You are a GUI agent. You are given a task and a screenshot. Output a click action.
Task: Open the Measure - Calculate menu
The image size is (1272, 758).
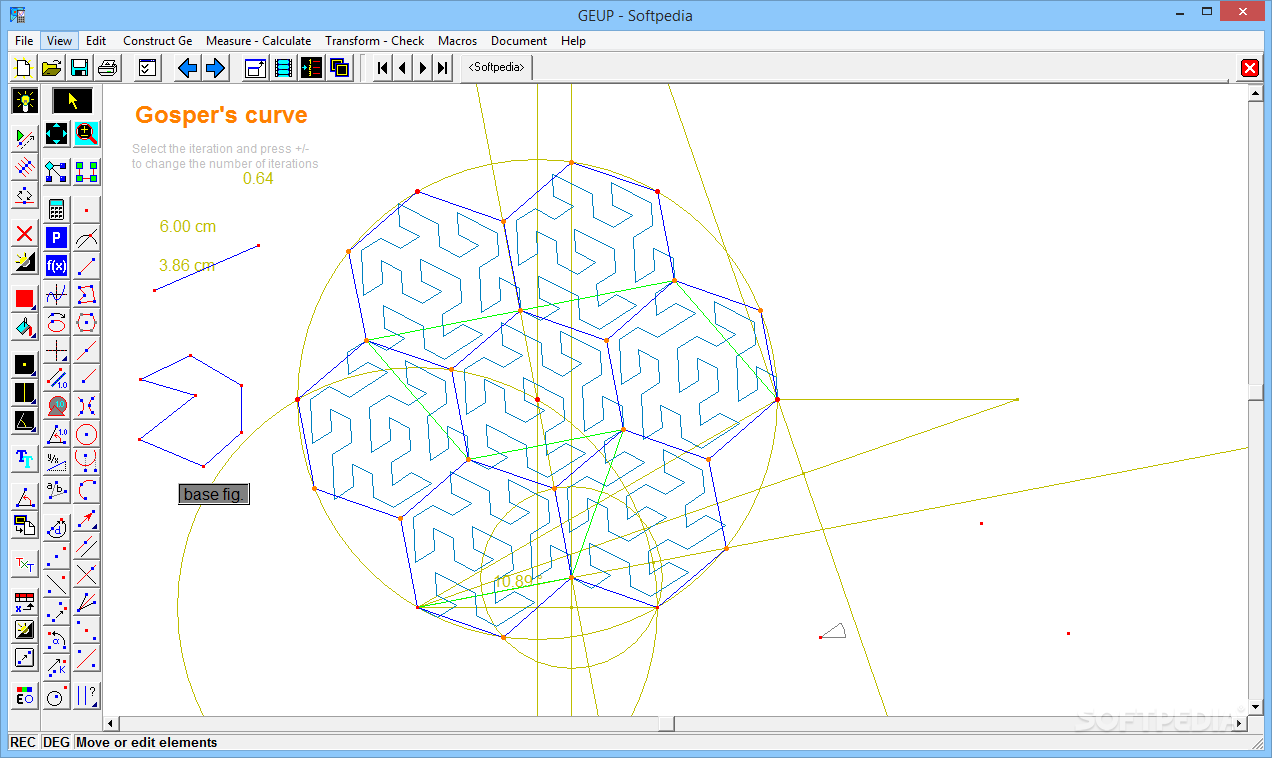[258, 41]
